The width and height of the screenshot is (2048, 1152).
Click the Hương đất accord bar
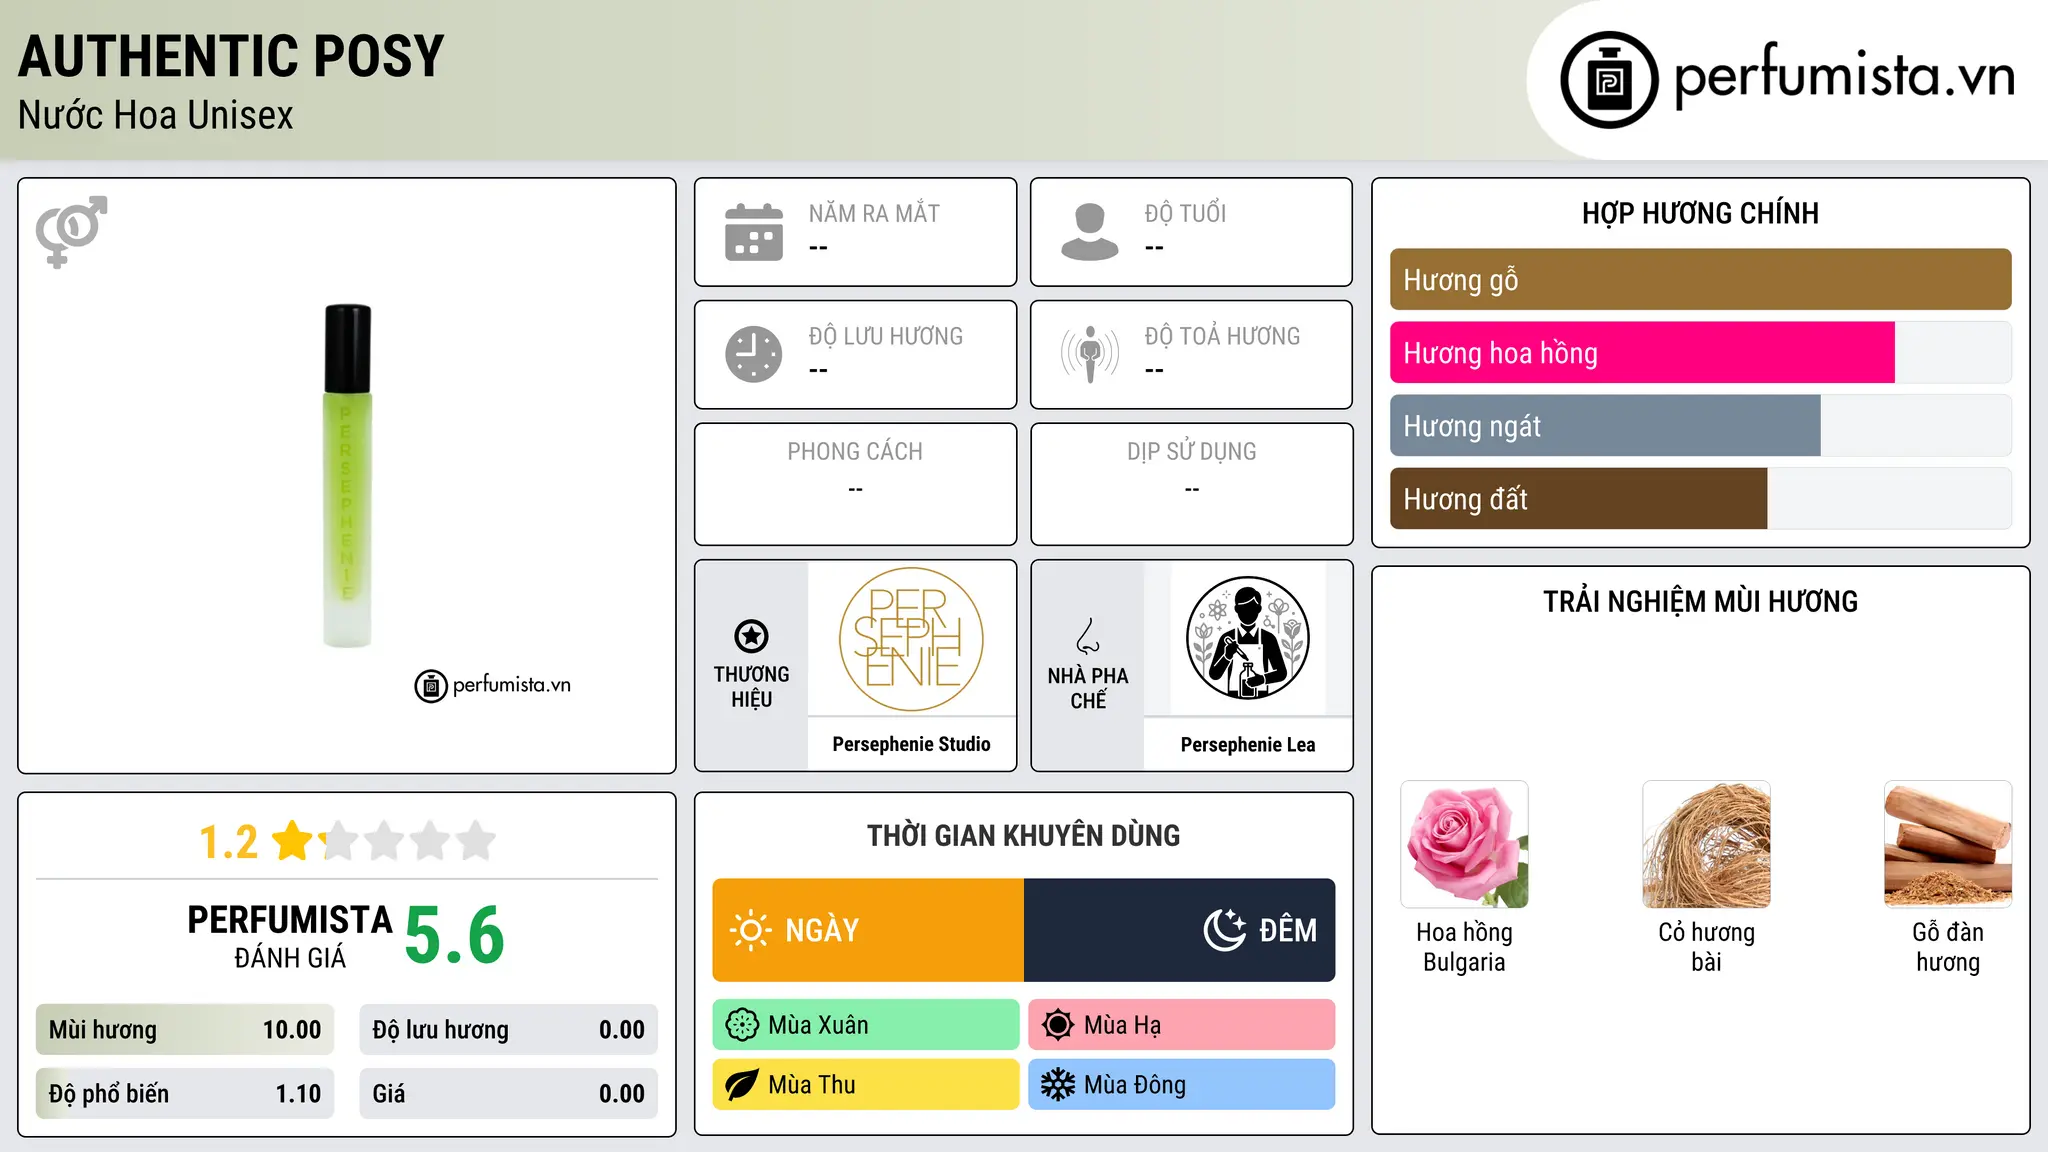[x=1701, y=499]
